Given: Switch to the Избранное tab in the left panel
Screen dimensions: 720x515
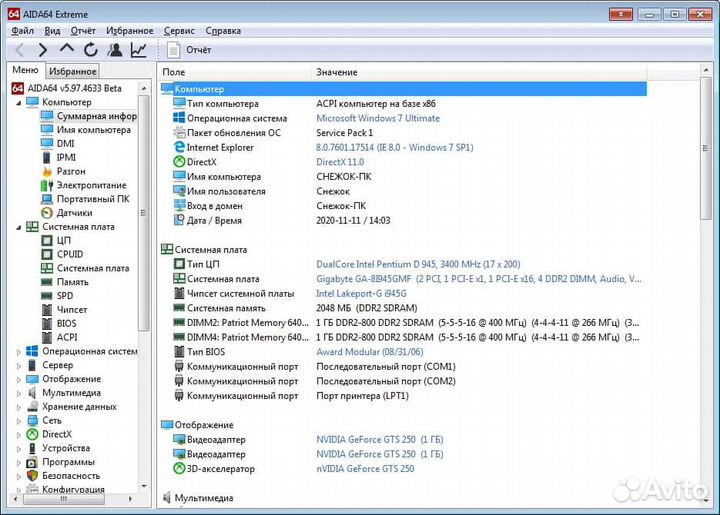Looking at the screenshot, I should click(73, 71).
